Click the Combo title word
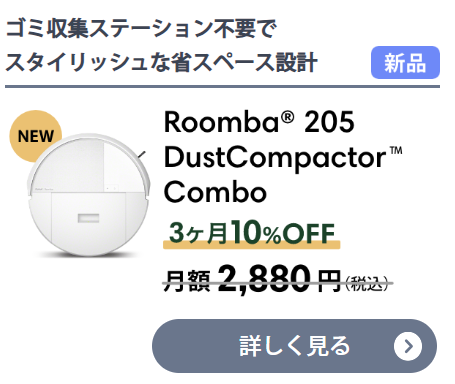The width and height of the screenshot is (455, 384). coord(215,192)
